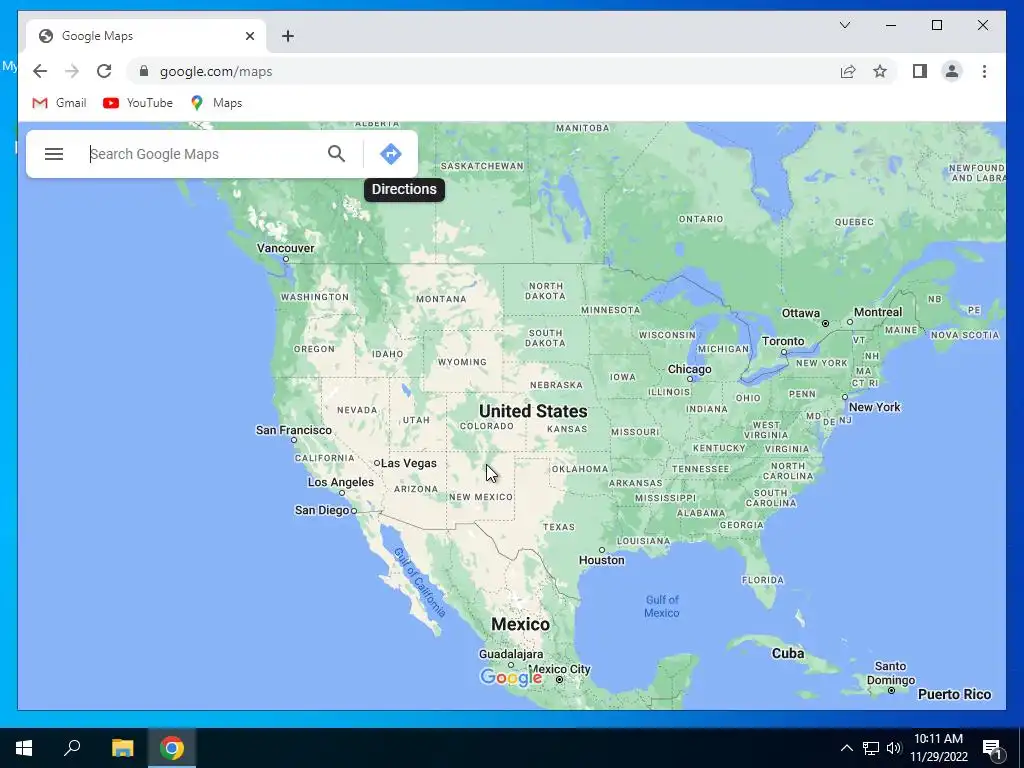Click the Chrome taskbar icon
The image size is (1024, 768).
coord(172,748)
